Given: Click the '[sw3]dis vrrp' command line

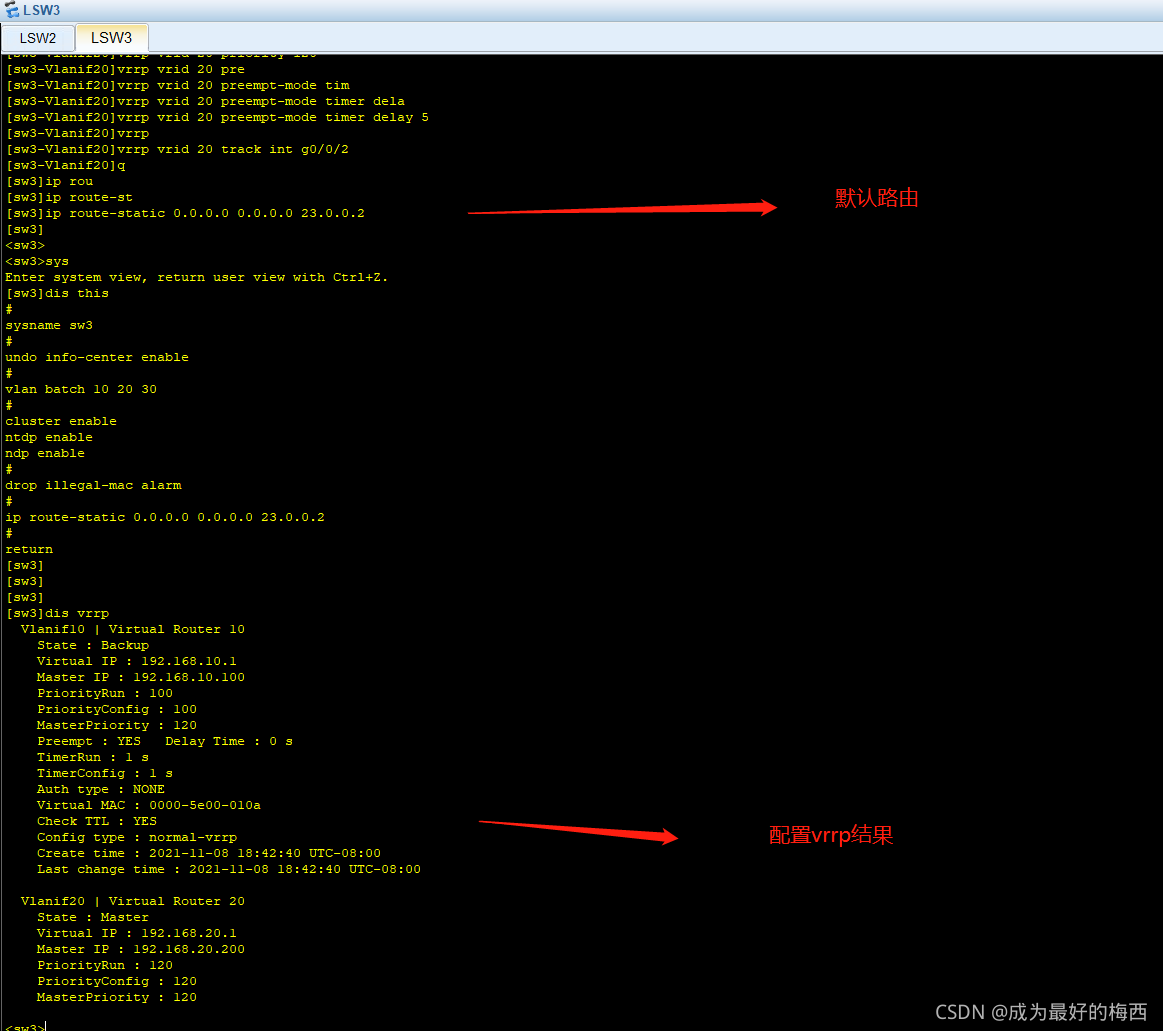Looking at the screenshot, I should pyautogui.click(x=57, y=613).
